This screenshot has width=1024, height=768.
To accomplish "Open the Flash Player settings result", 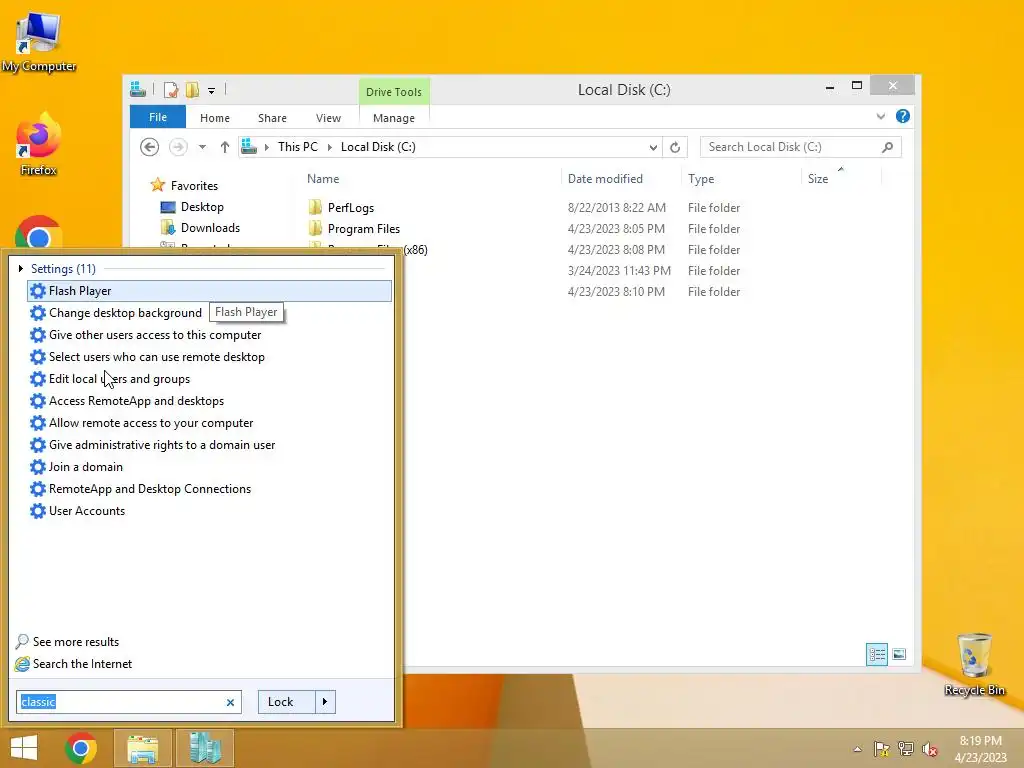I will tap(209, 291).
